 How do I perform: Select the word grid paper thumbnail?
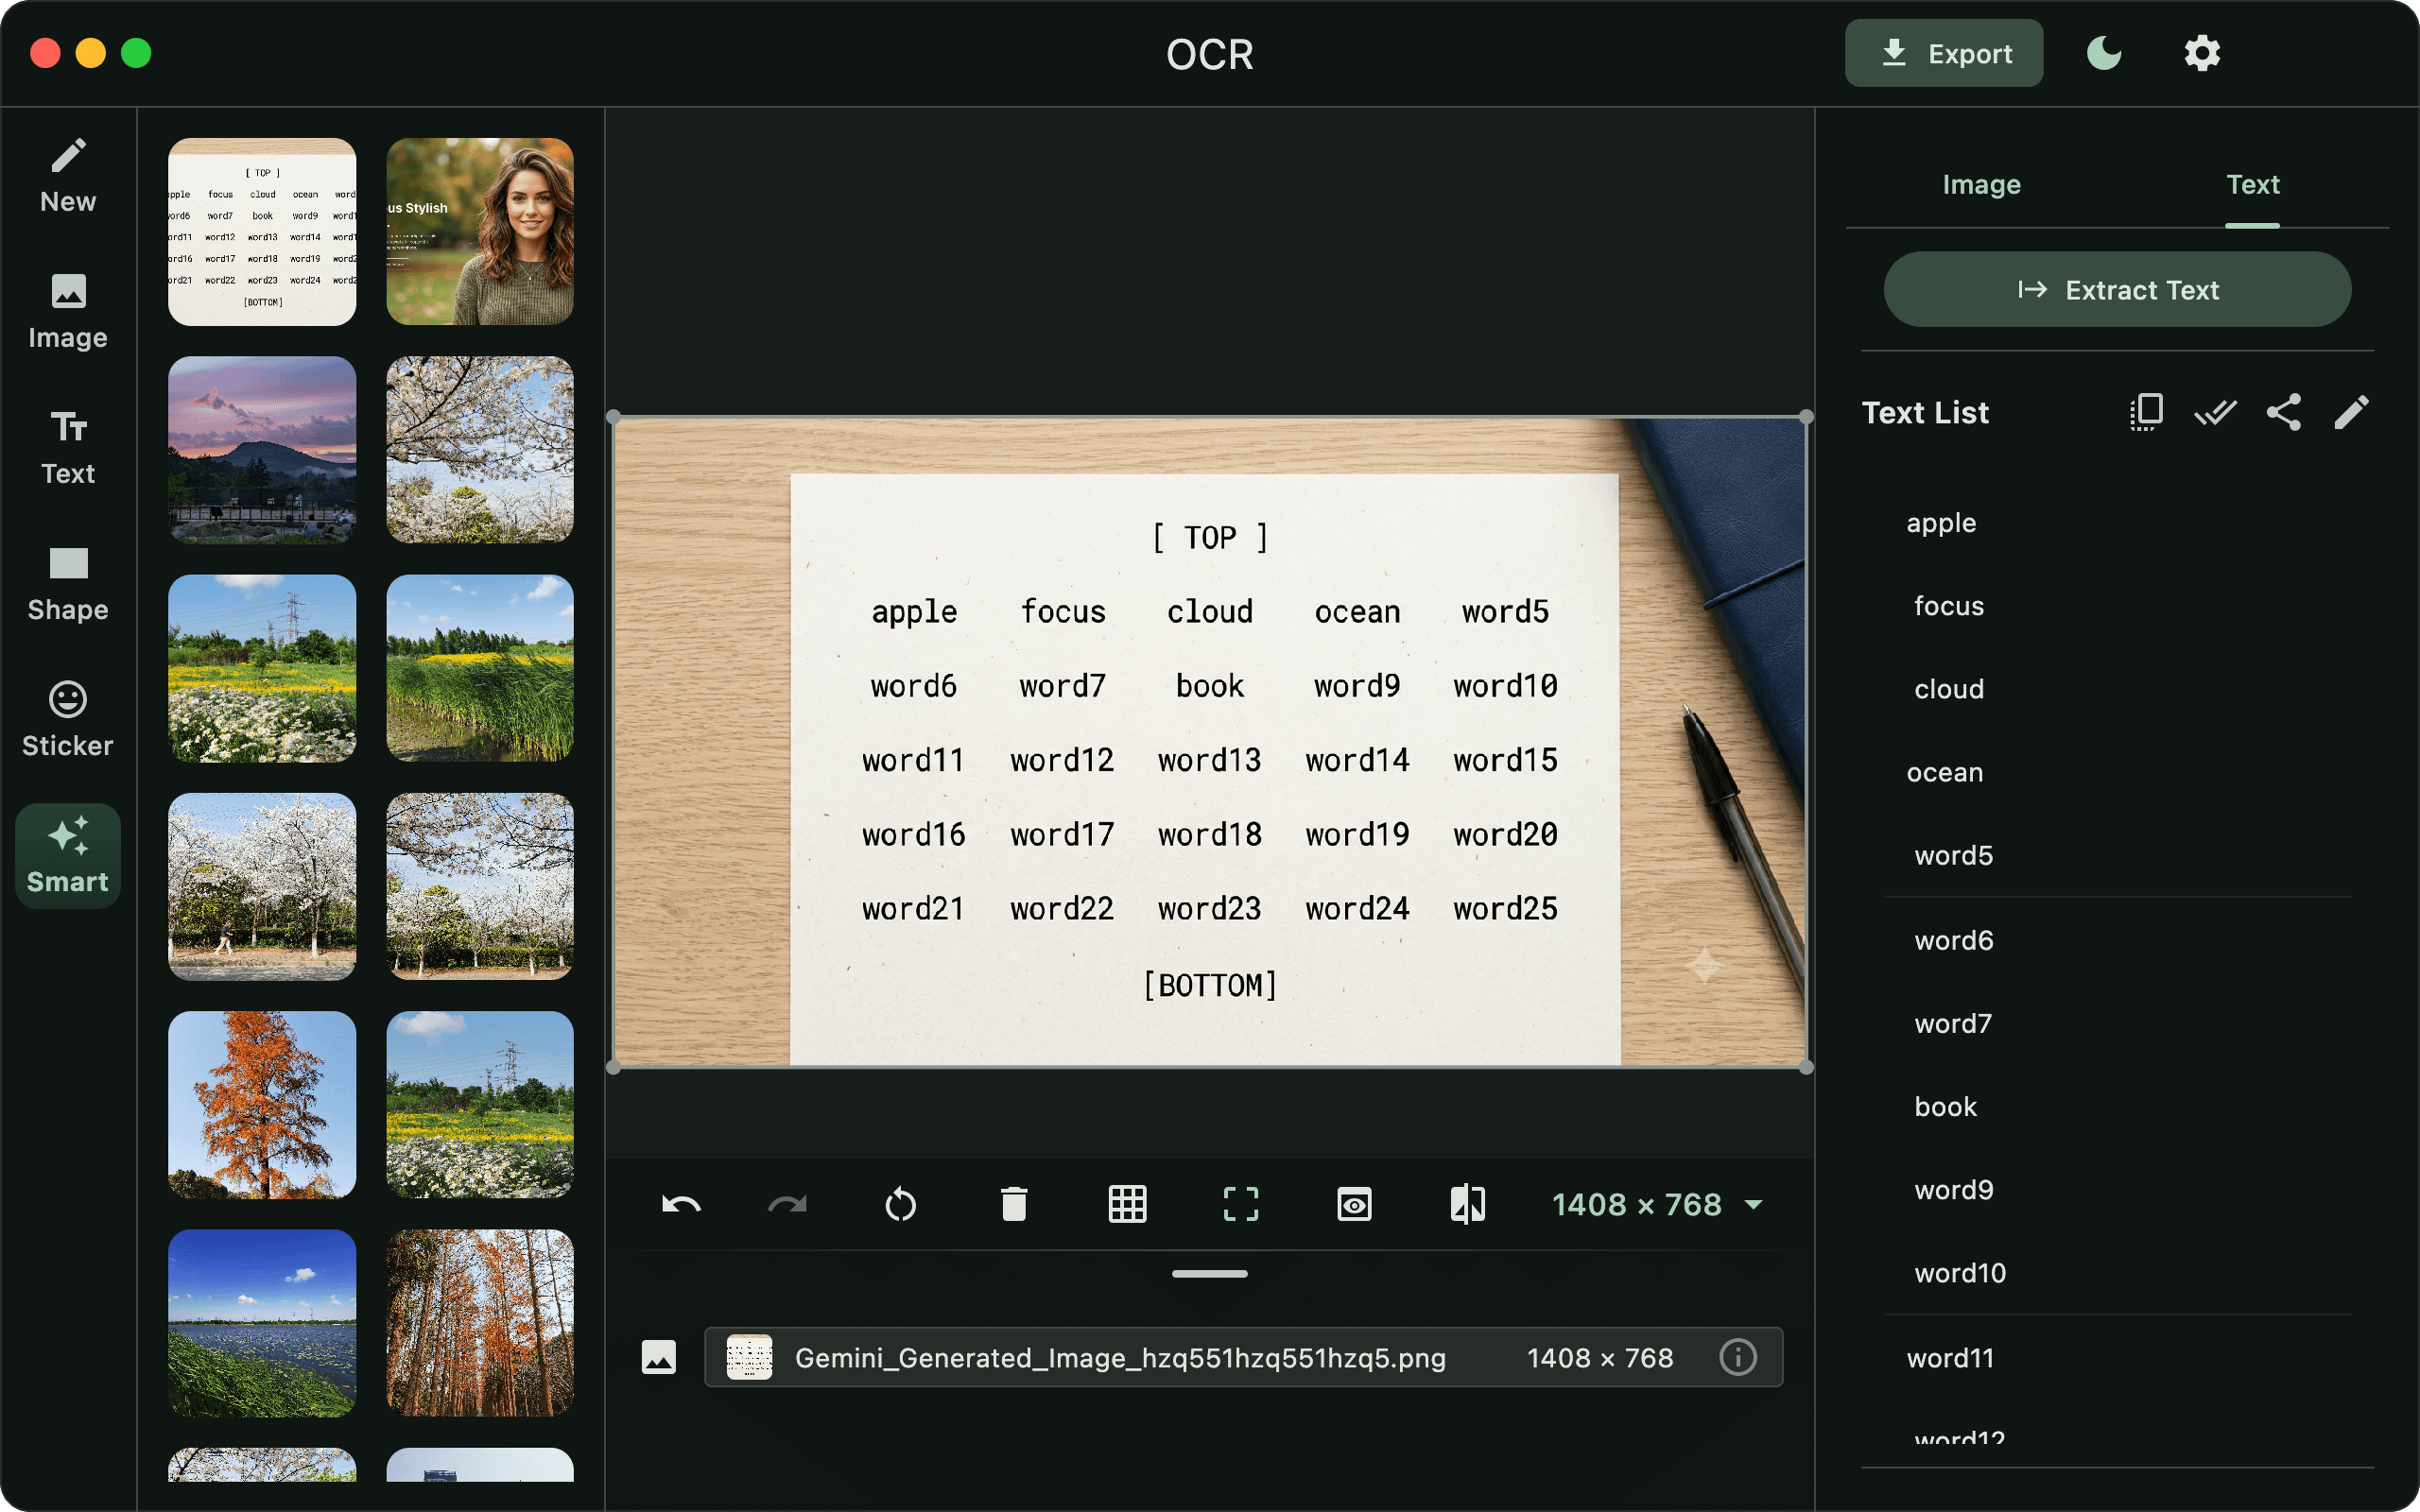pos(262,232)
